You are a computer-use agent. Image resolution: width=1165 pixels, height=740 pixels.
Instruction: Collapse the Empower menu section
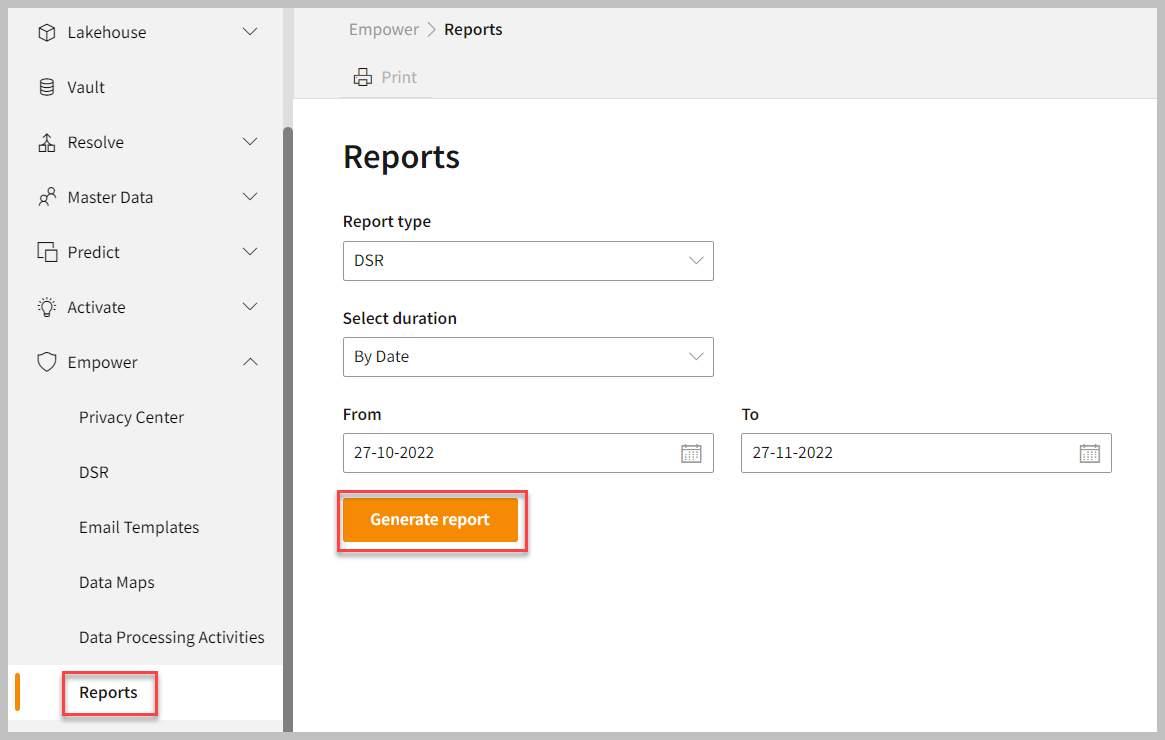click(250, 363)
